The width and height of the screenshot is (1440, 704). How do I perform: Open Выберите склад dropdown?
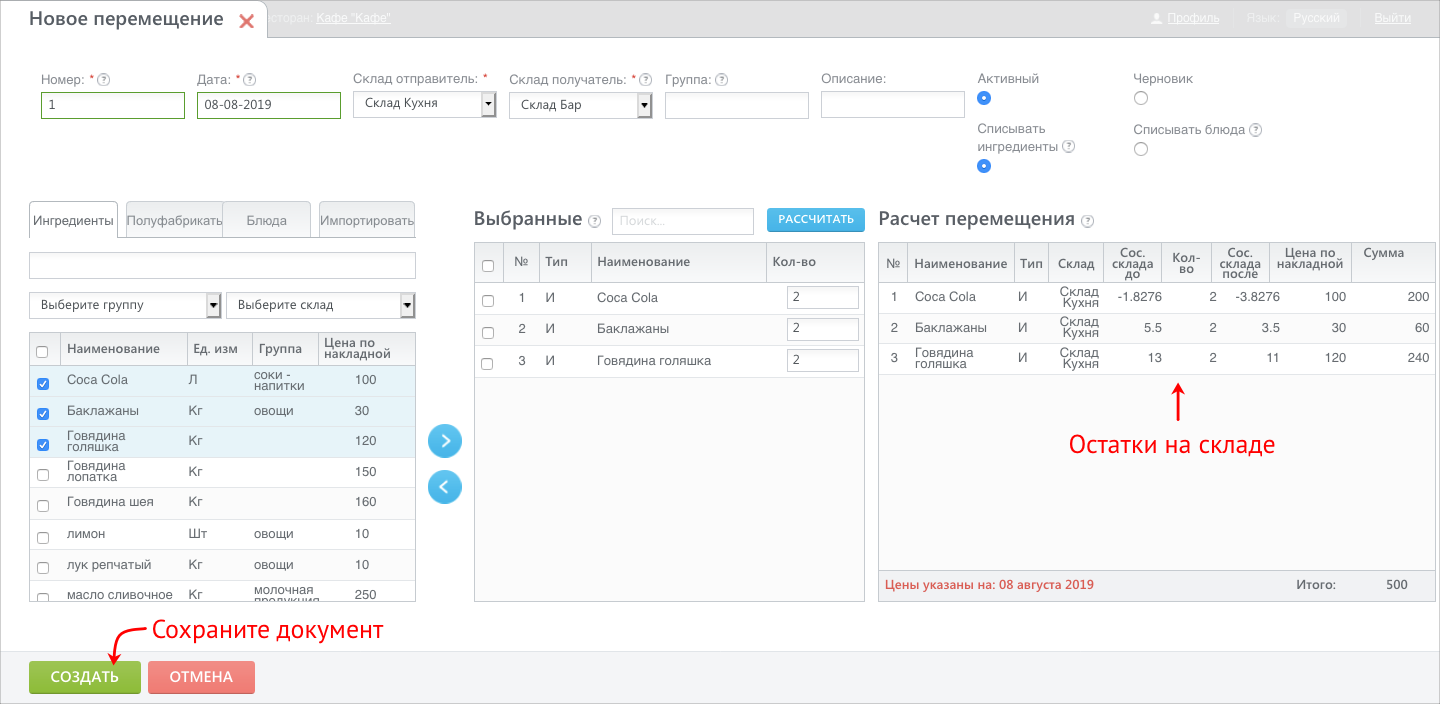click(x=320, y=305)
